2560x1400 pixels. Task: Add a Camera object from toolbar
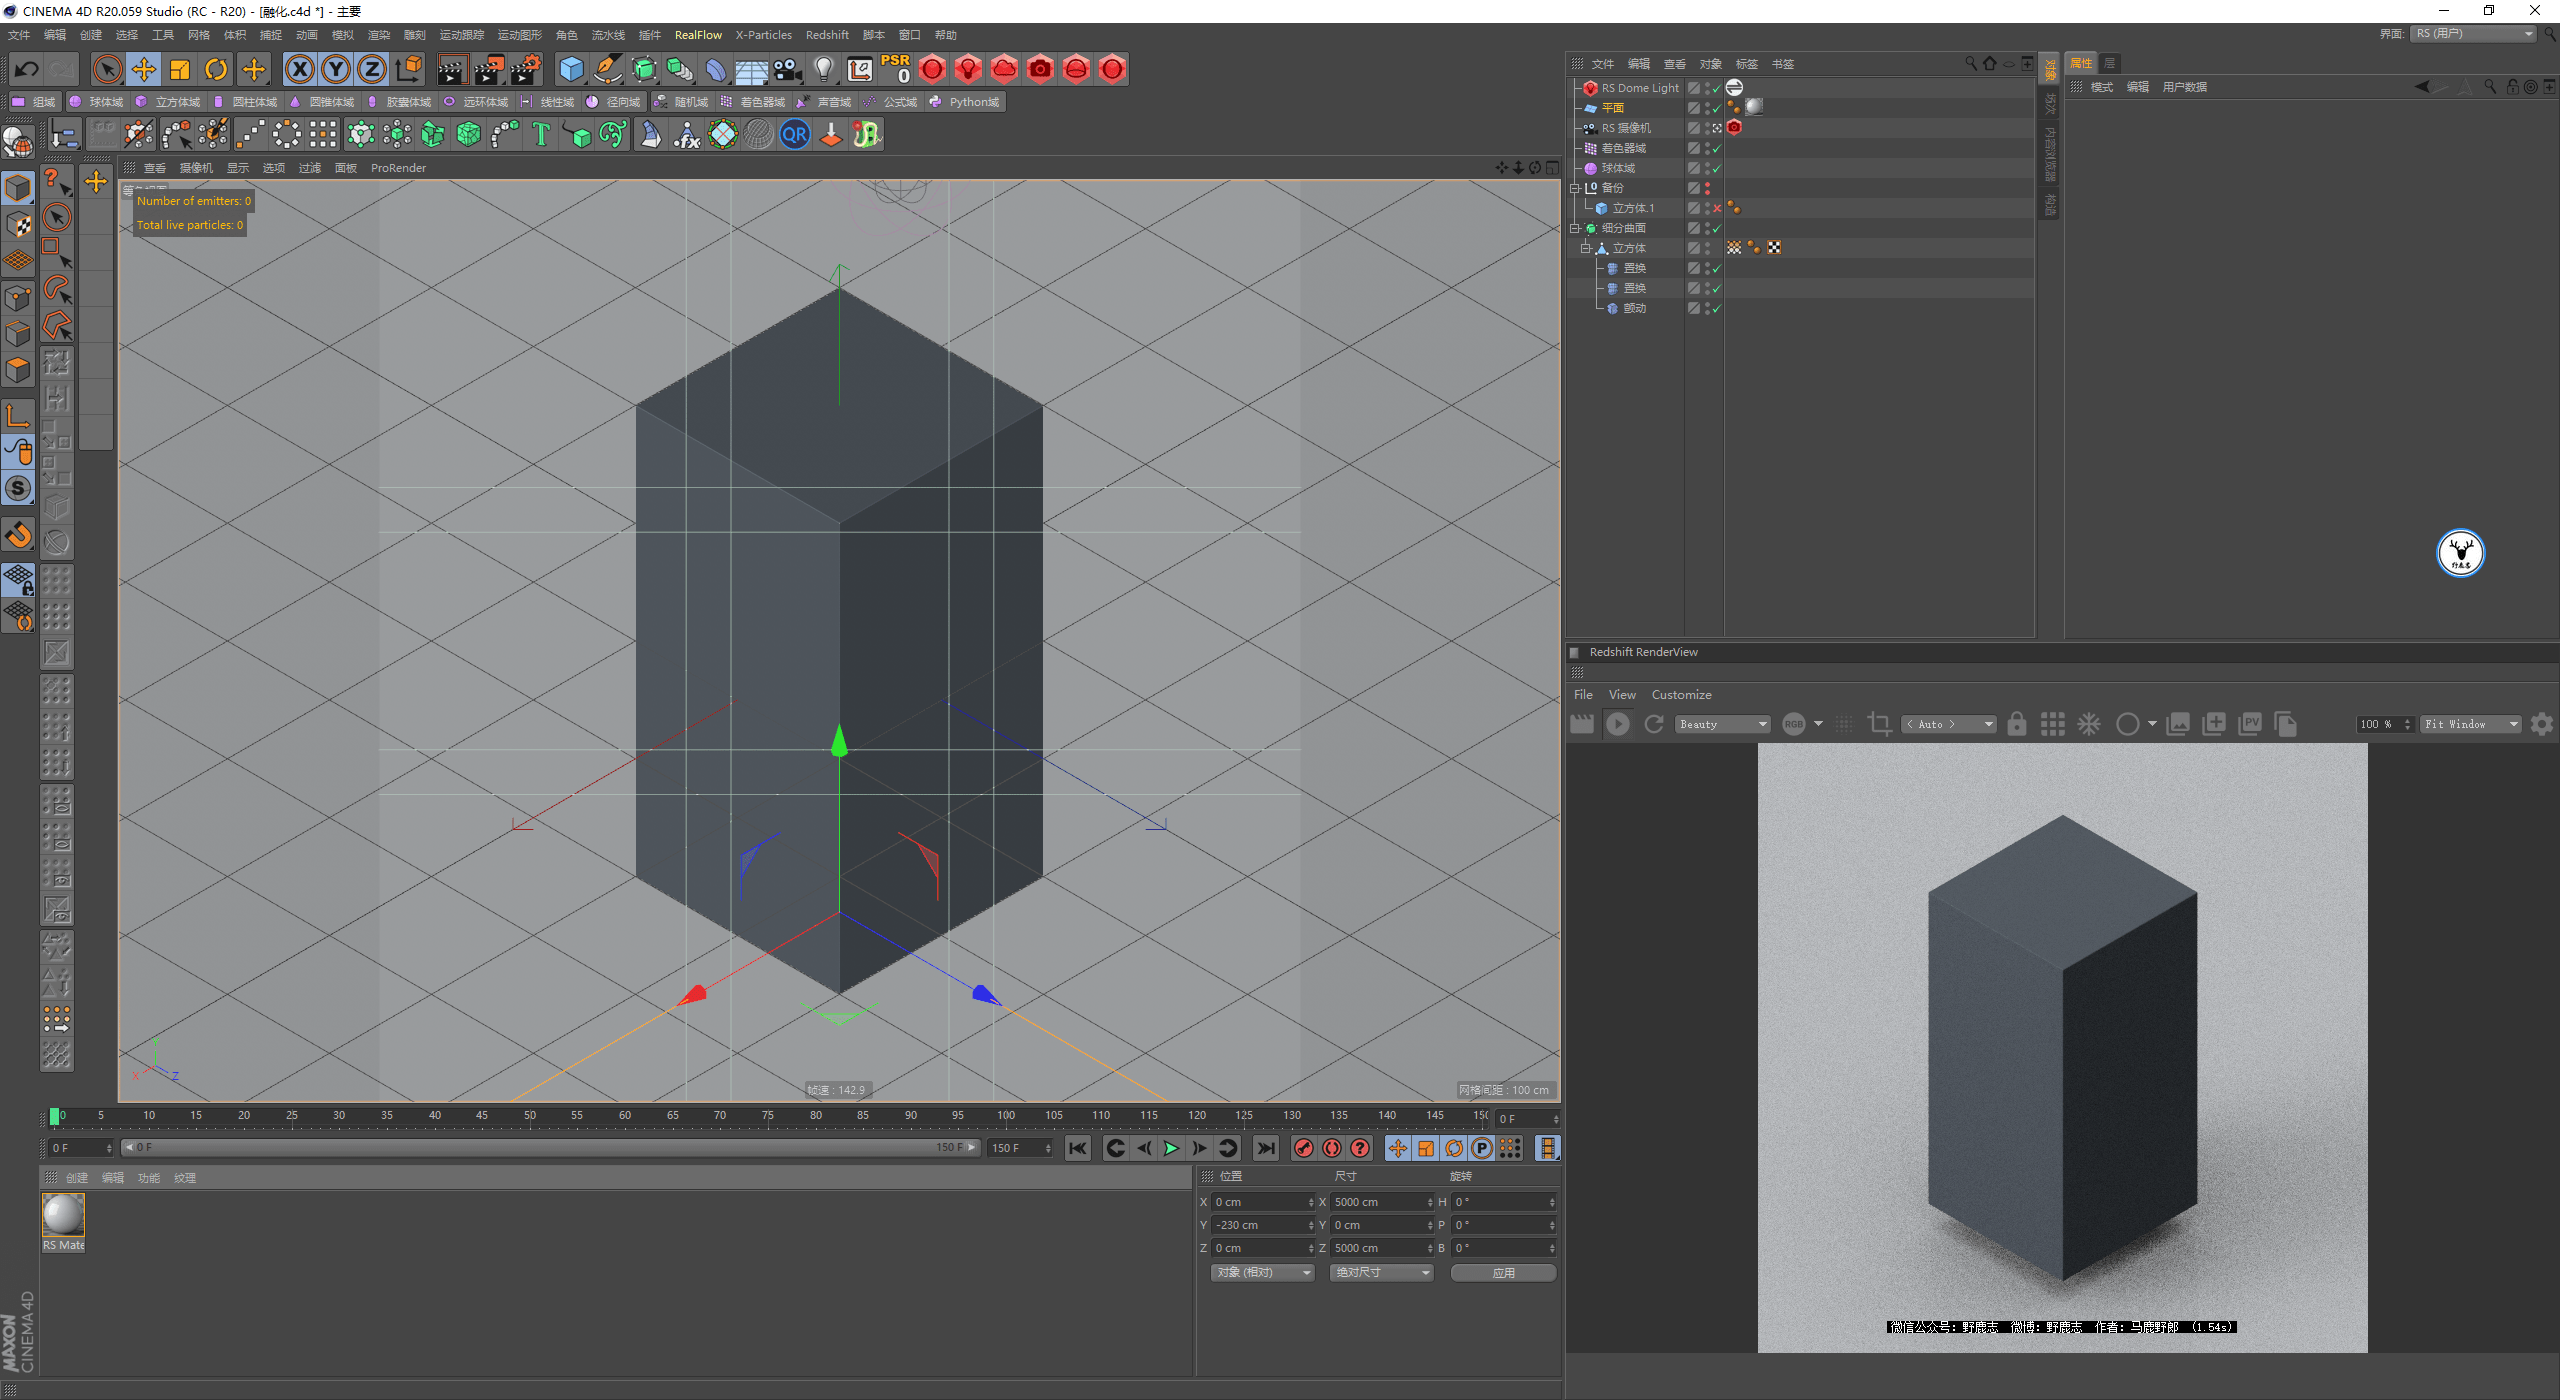point(788,69)
